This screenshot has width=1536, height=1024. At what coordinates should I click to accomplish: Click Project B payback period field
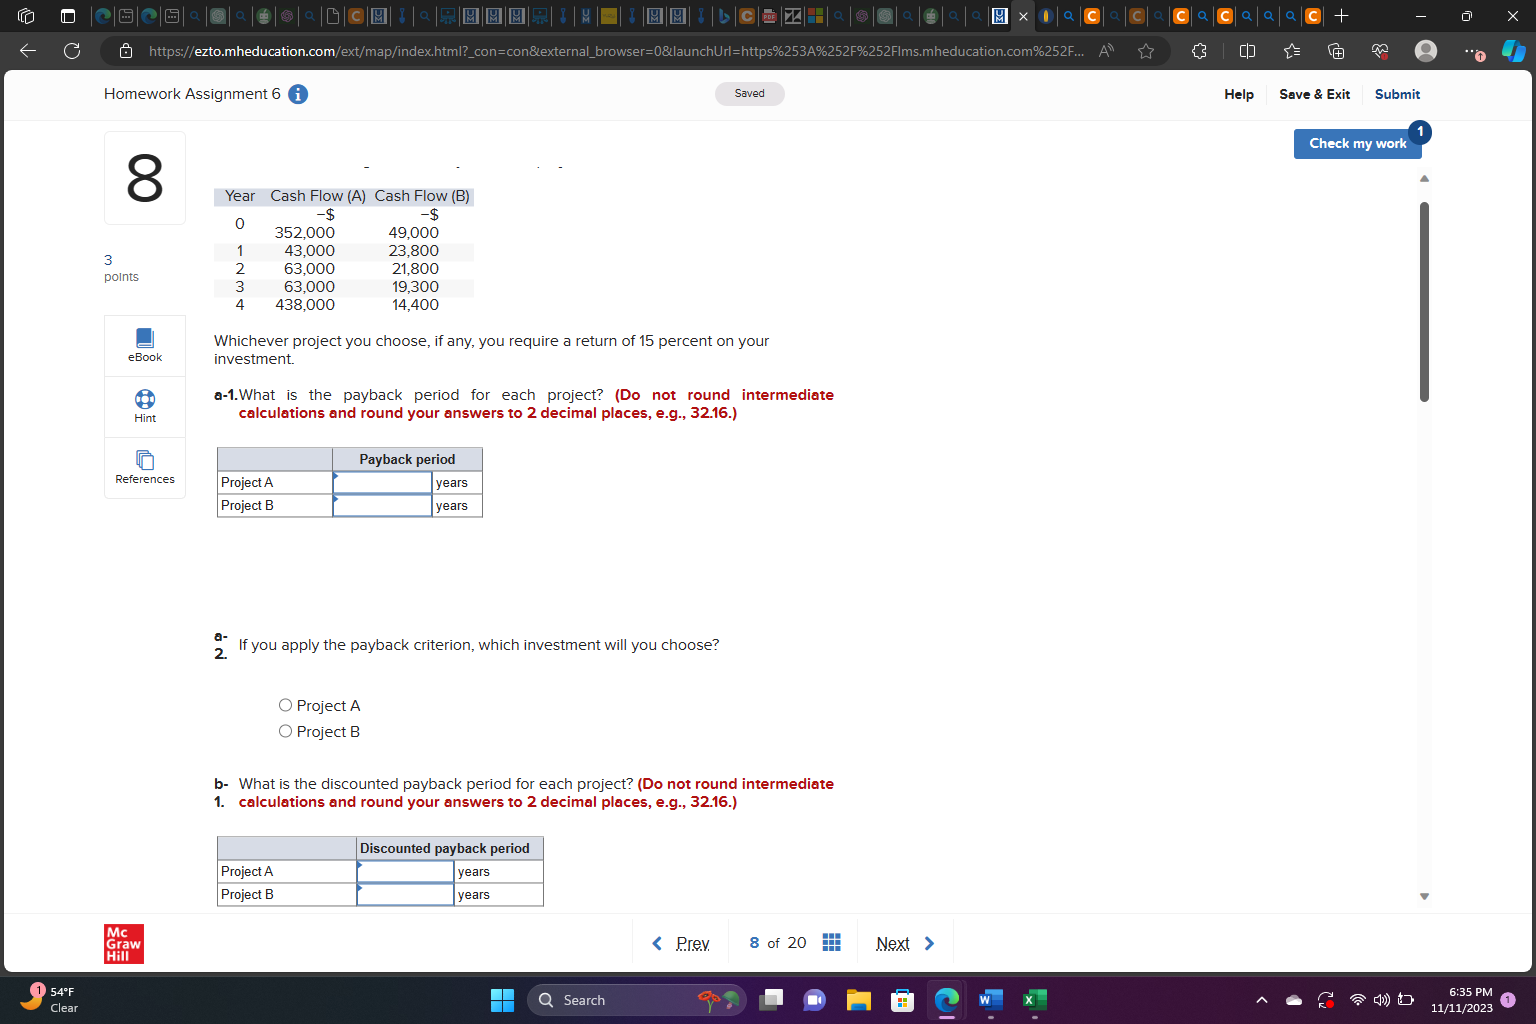pos(382,505)
